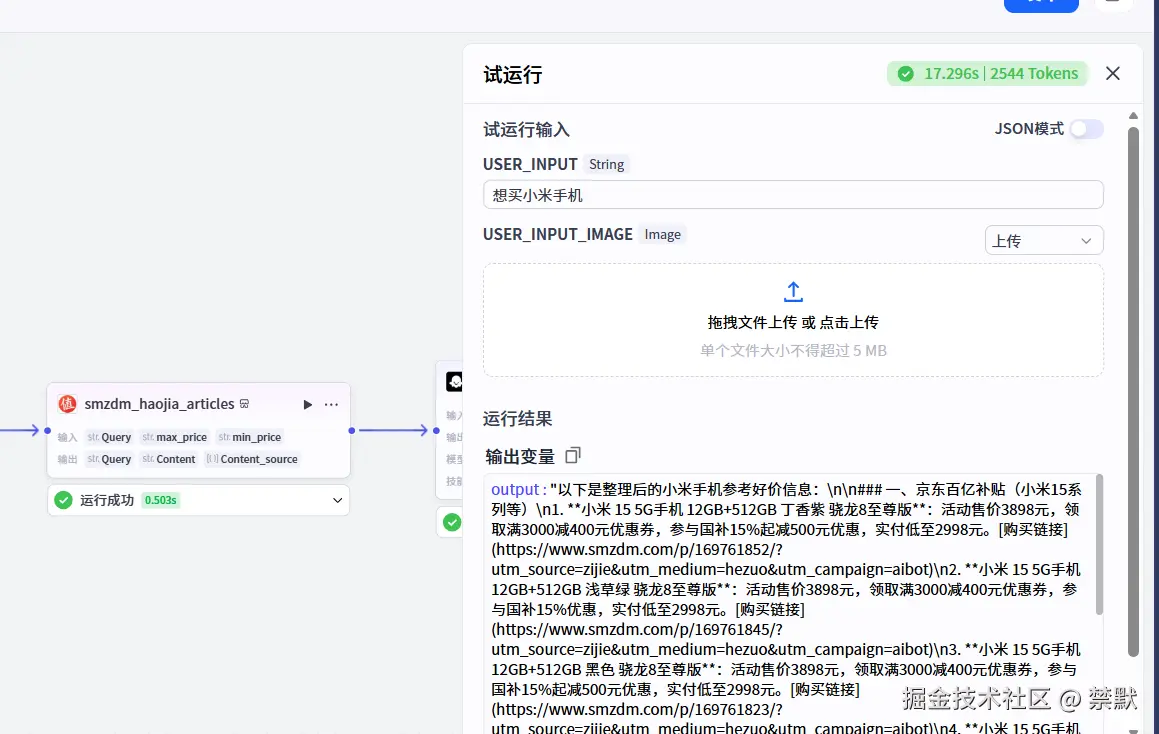
Task: Click the Query output parameter tag
Action: pyautogui.click(x=109, y=459)
